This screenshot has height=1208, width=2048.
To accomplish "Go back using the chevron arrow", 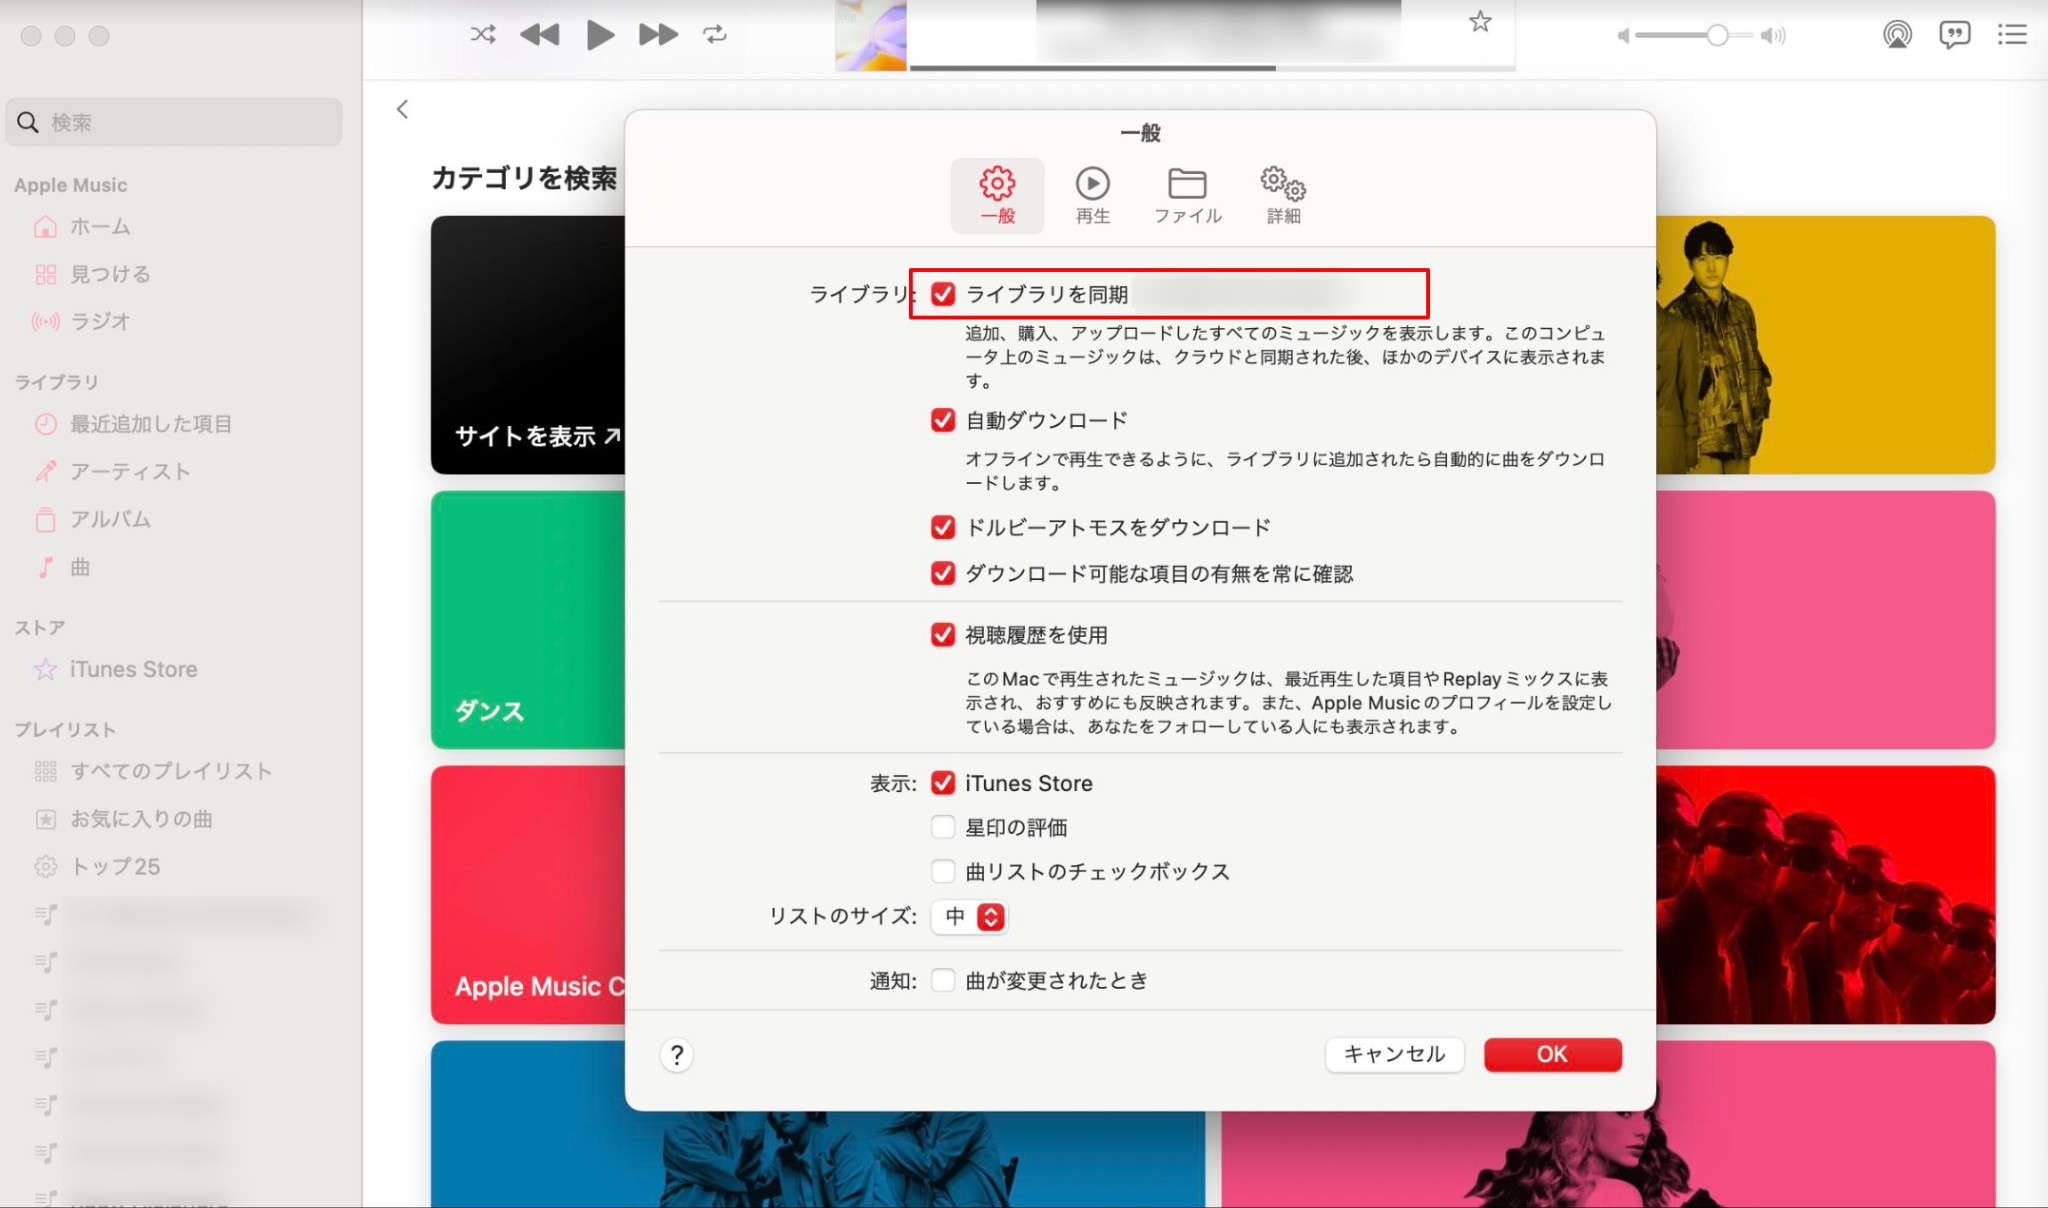I will pos(402,109).
